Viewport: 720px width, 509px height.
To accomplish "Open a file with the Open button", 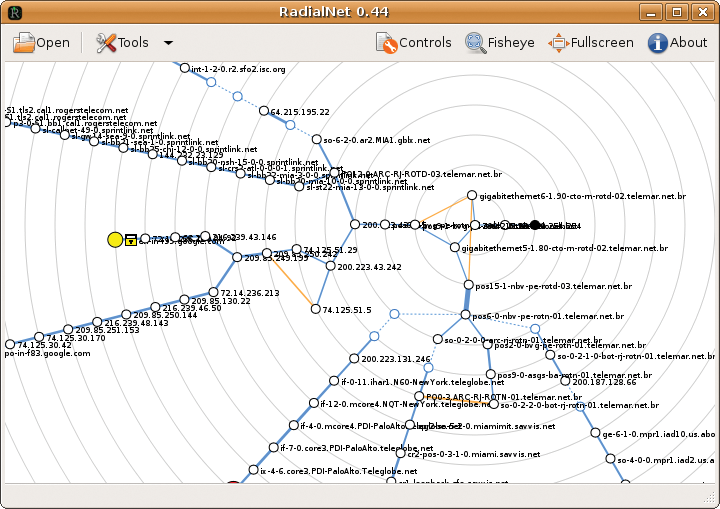I will 41,43.
